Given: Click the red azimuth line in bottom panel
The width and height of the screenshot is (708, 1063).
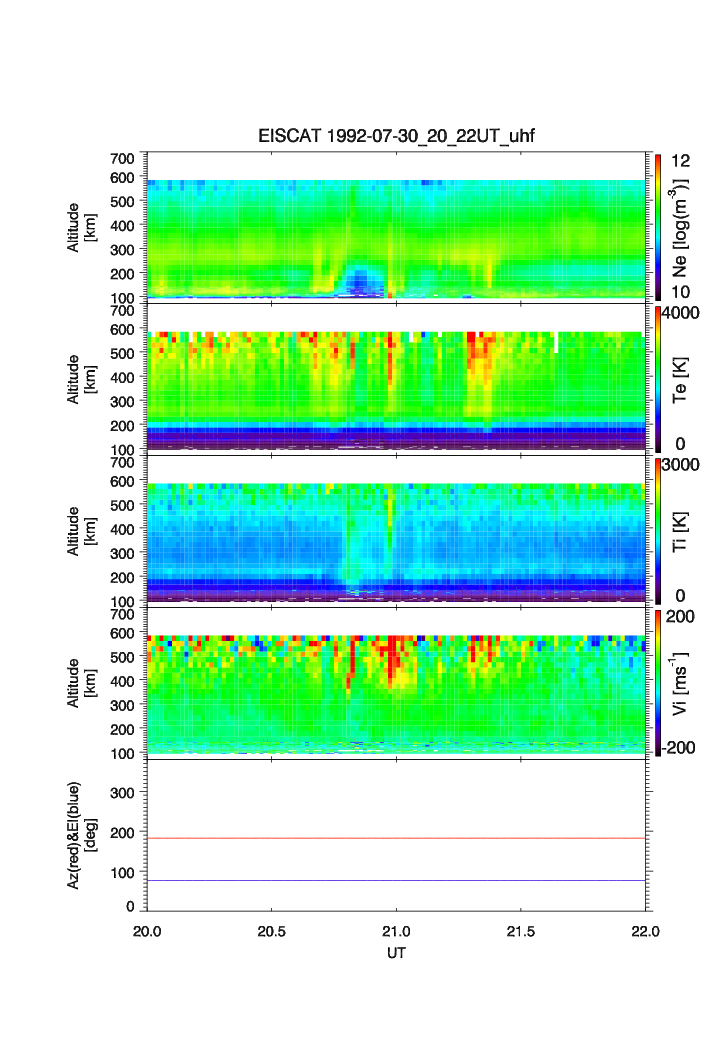Looking at the screenshot, I should click(396, 839).
